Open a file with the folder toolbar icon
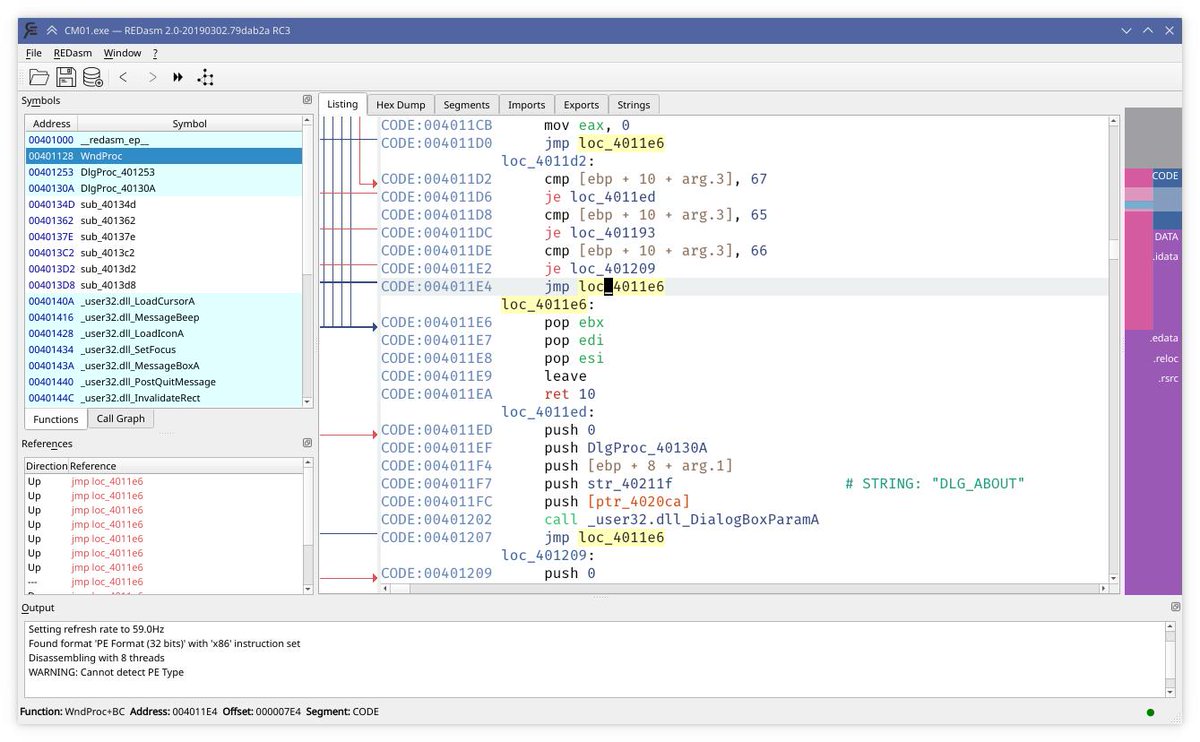 (x=39, y=77)
